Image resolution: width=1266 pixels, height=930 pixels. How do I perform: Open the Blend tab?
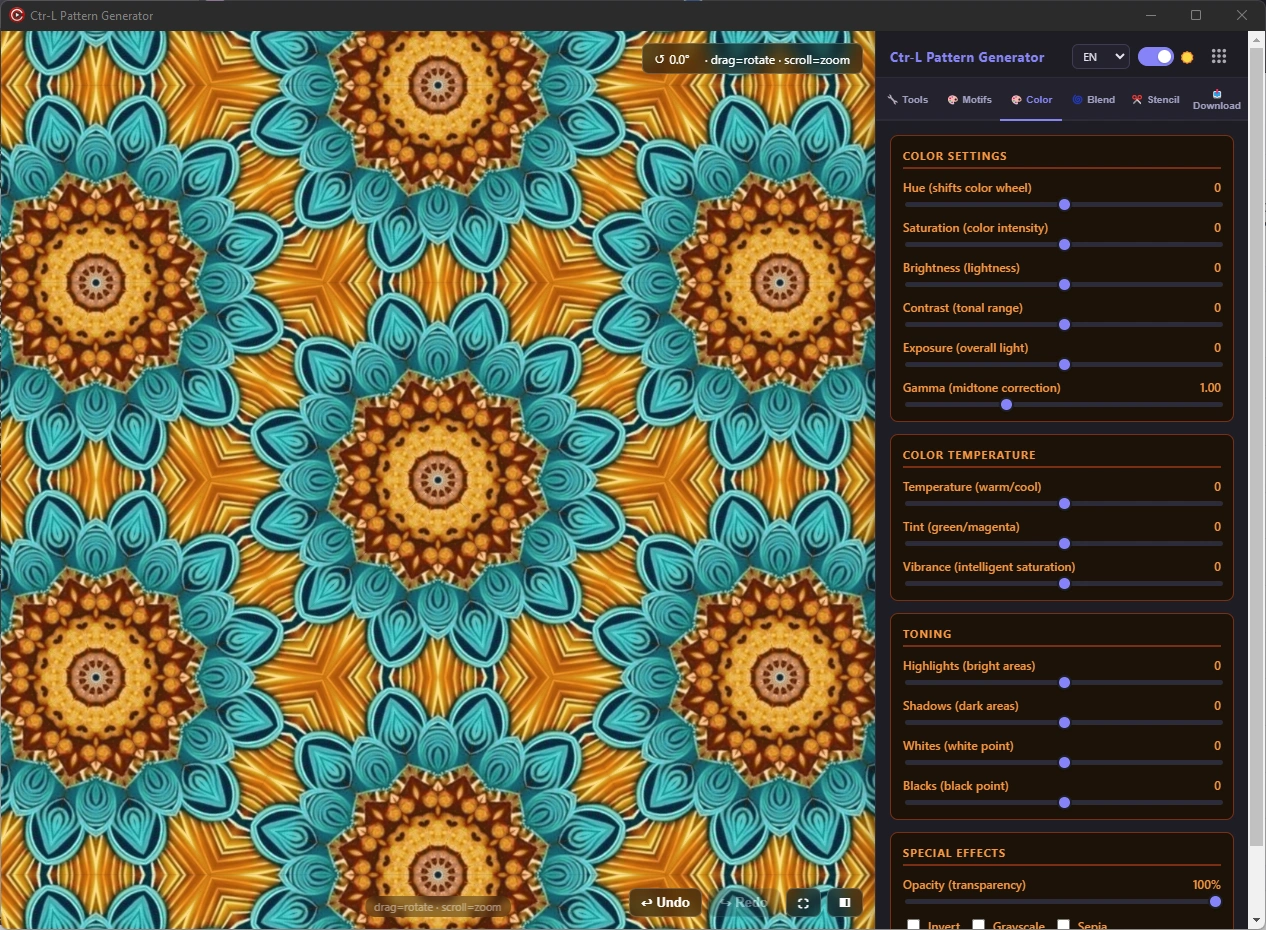pyautogui.click(x=1093, y=100)
